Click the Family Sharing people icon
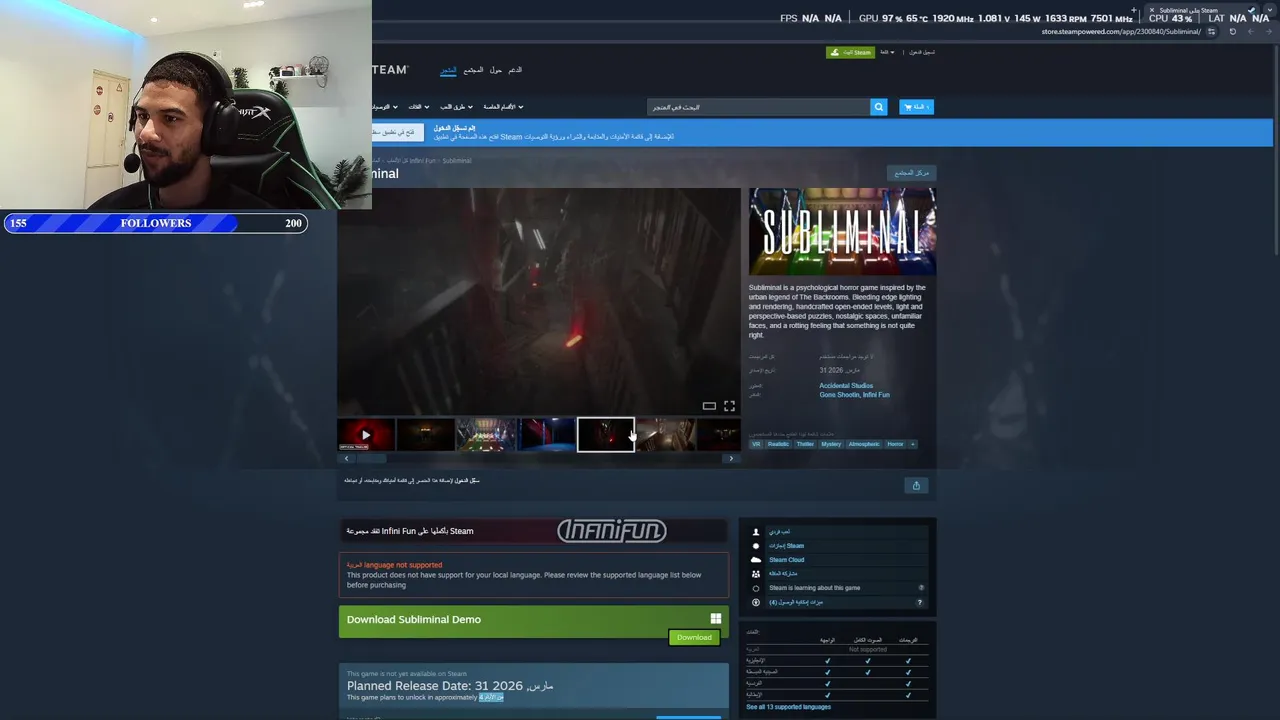1280x720 pixels. tap(756, 574)
